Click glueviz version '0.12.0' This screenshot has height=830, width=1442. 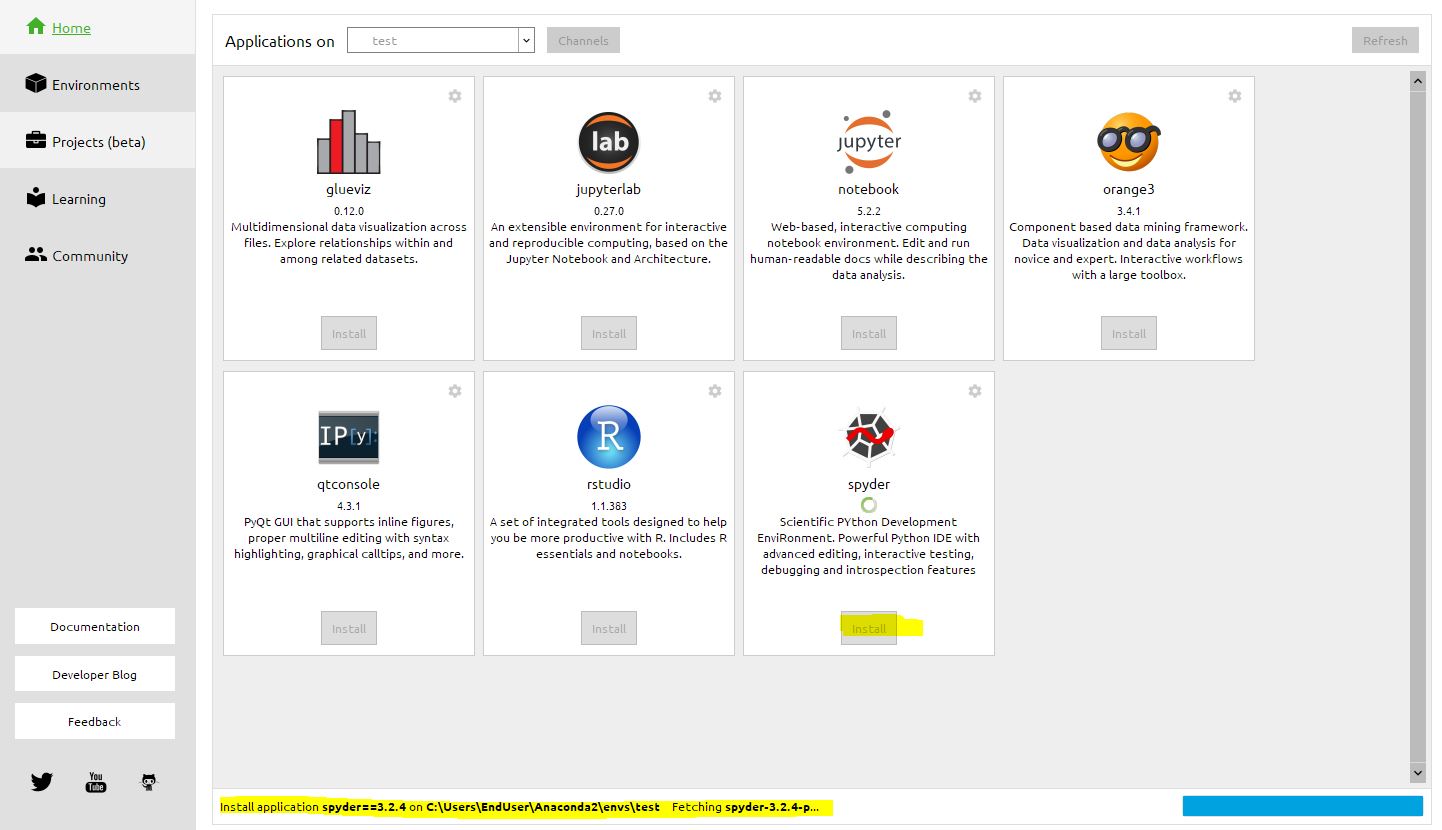349,211
